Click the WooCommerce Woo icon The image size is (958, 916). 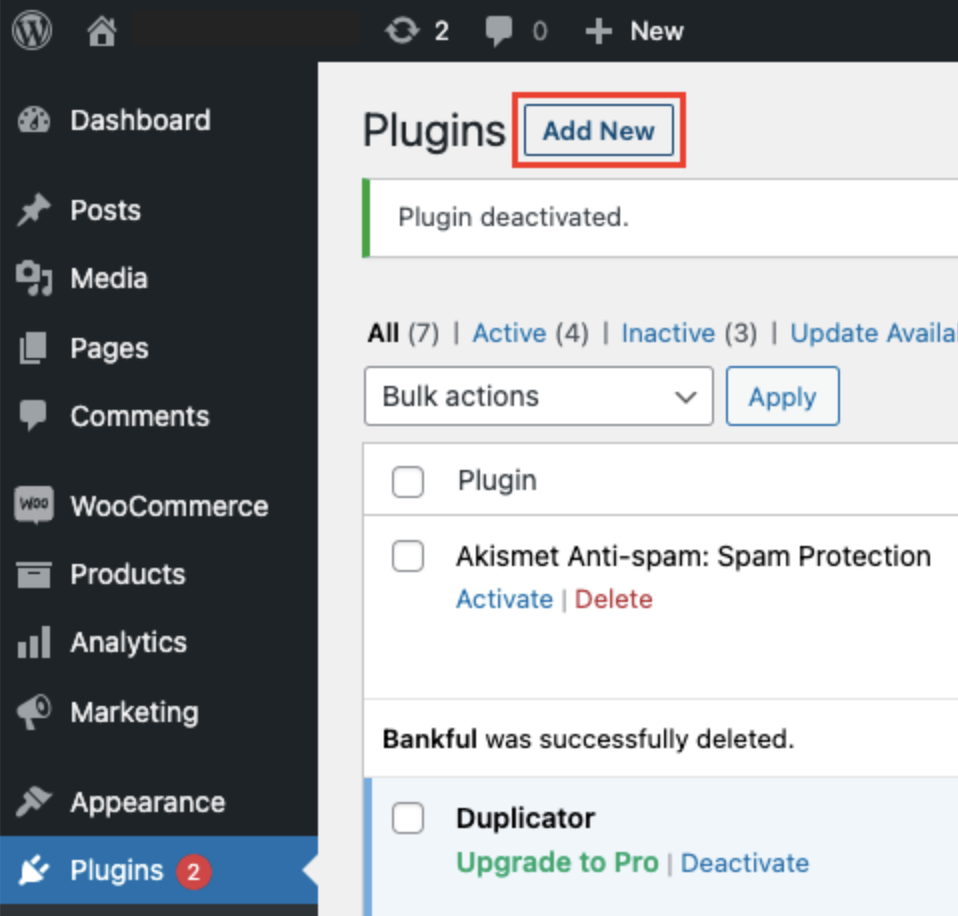tap(34, 506)
